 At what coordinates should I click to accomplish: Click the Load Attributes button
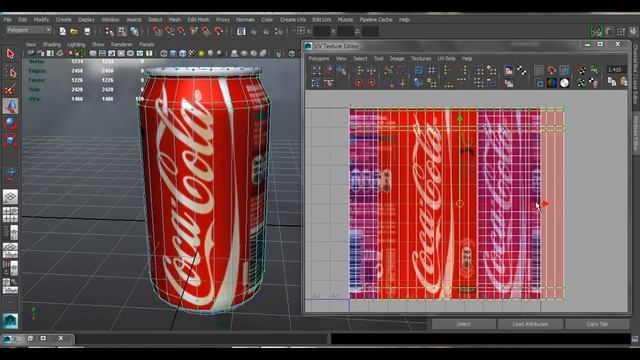(x=530, y=324)
